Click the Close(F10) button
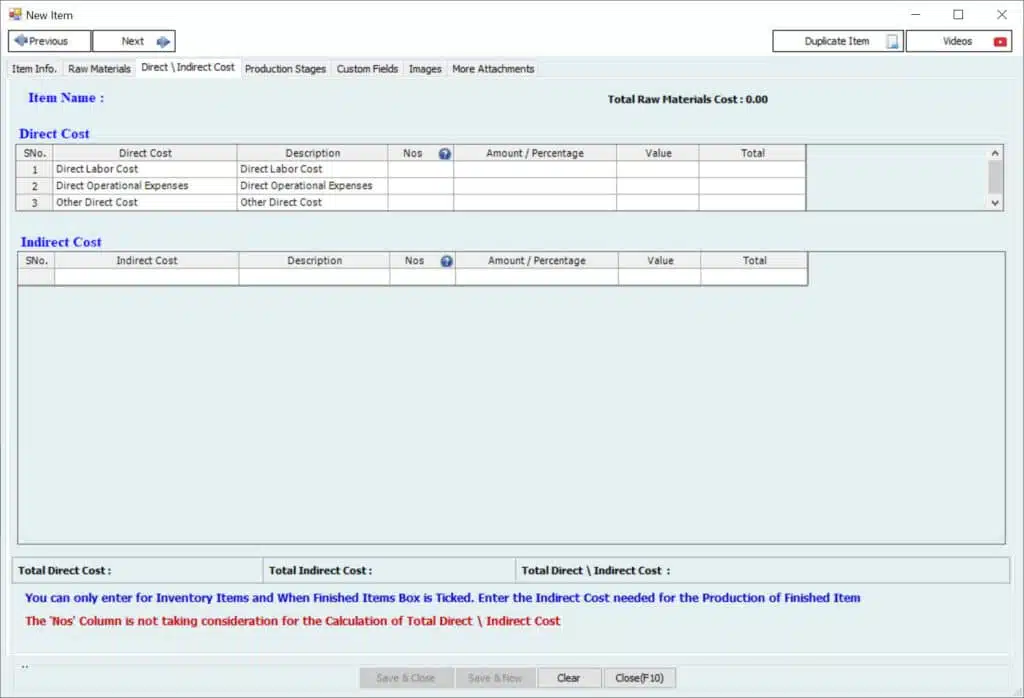 (639, 678)
